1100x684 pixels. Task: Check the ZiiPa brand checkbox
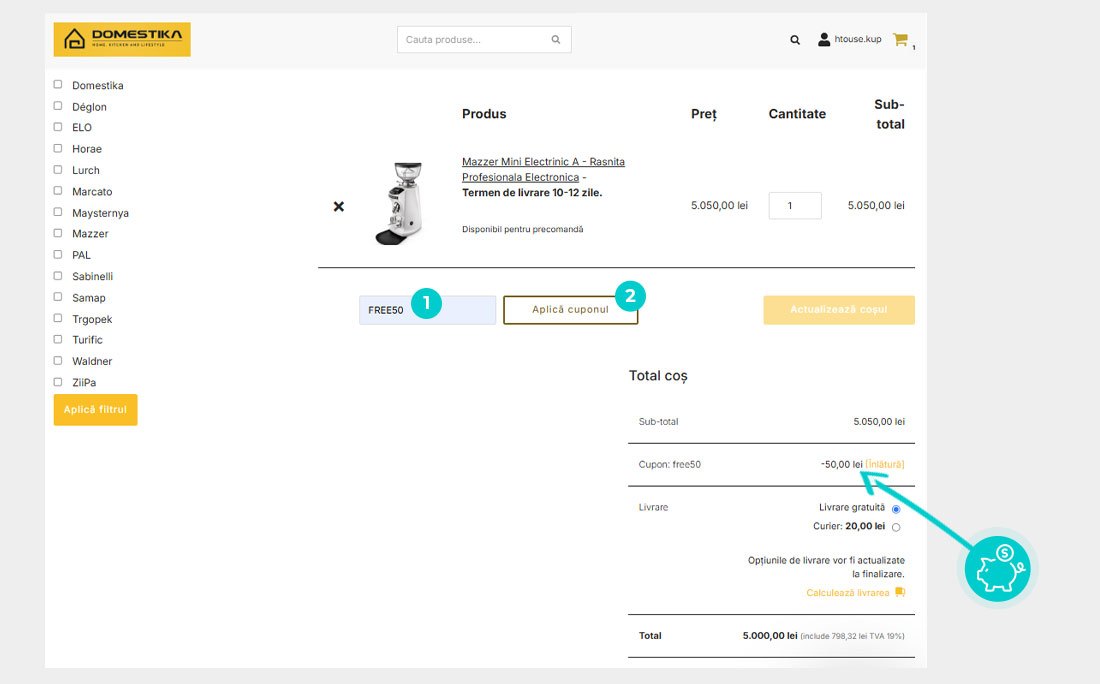(x=58, y=382)
